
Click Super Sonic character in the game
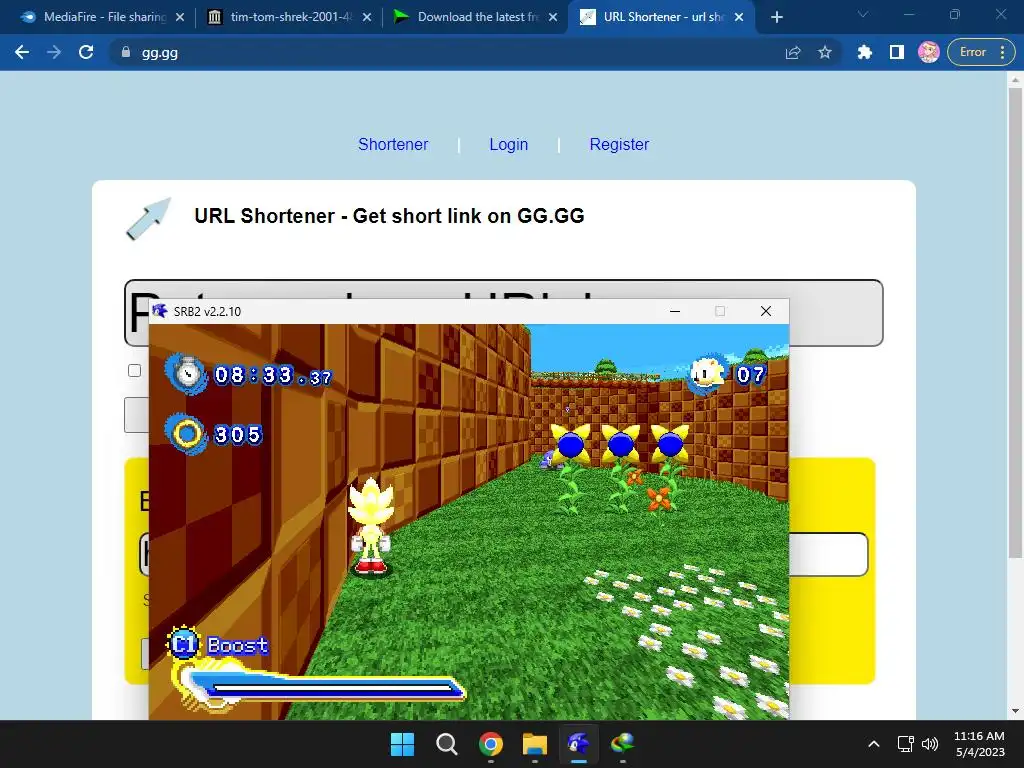pos(370,527)
